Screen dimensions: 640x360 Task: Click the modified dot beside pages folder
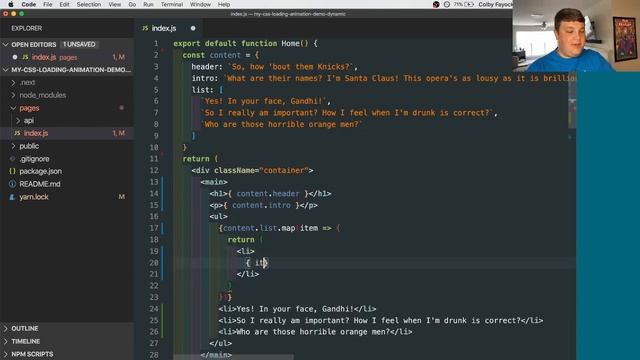coord(122,108)
